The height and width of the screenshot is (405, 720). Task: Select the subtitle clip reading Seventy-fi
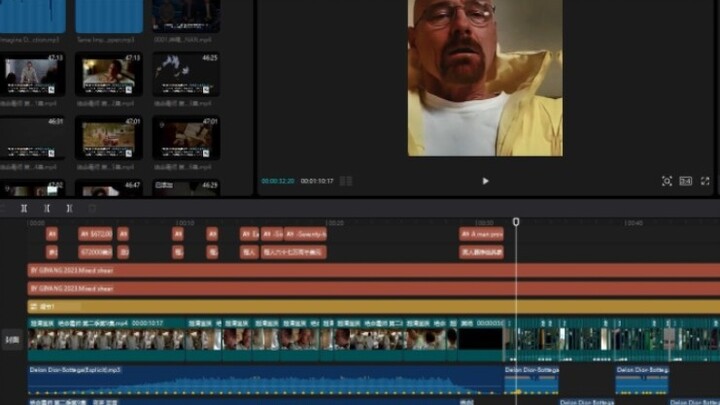pyautogui.click(x=305, y=234)
